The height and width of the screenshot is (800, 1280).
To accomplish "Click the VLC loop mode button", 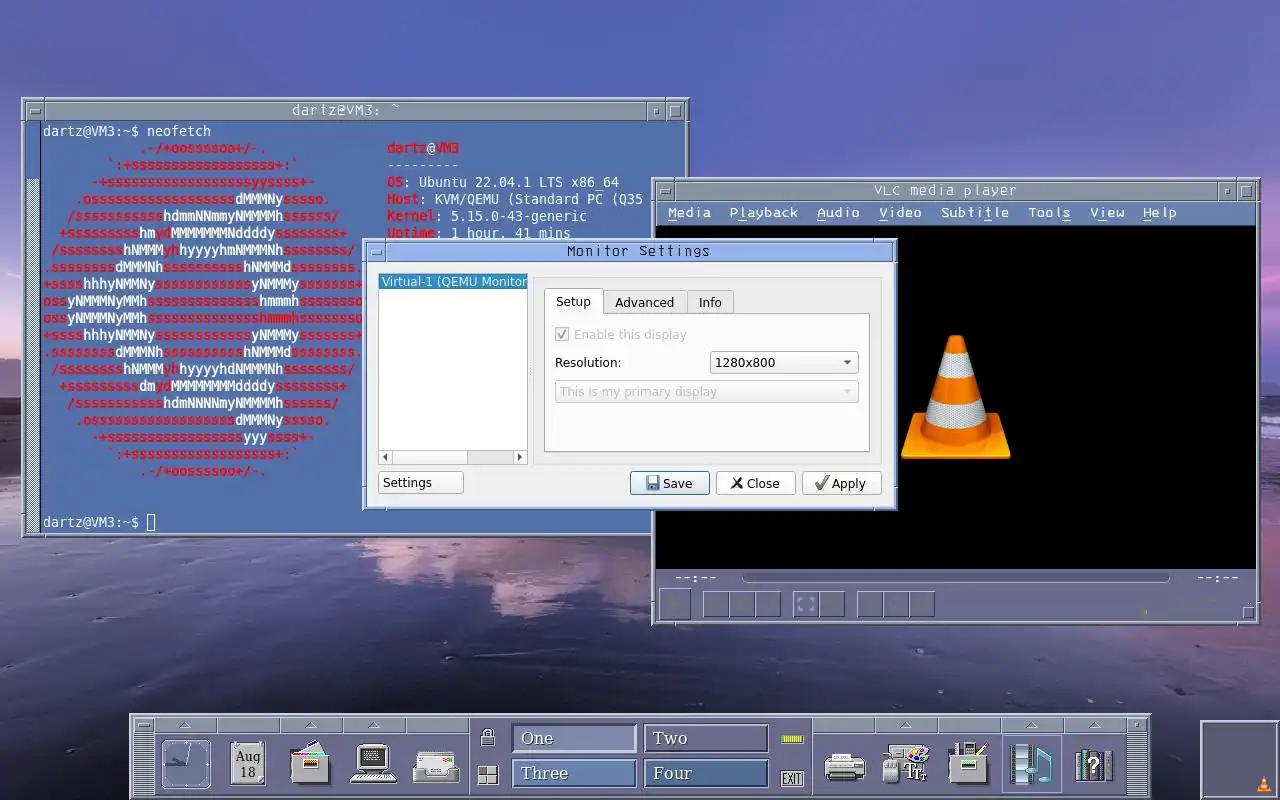I will [896, 604].
